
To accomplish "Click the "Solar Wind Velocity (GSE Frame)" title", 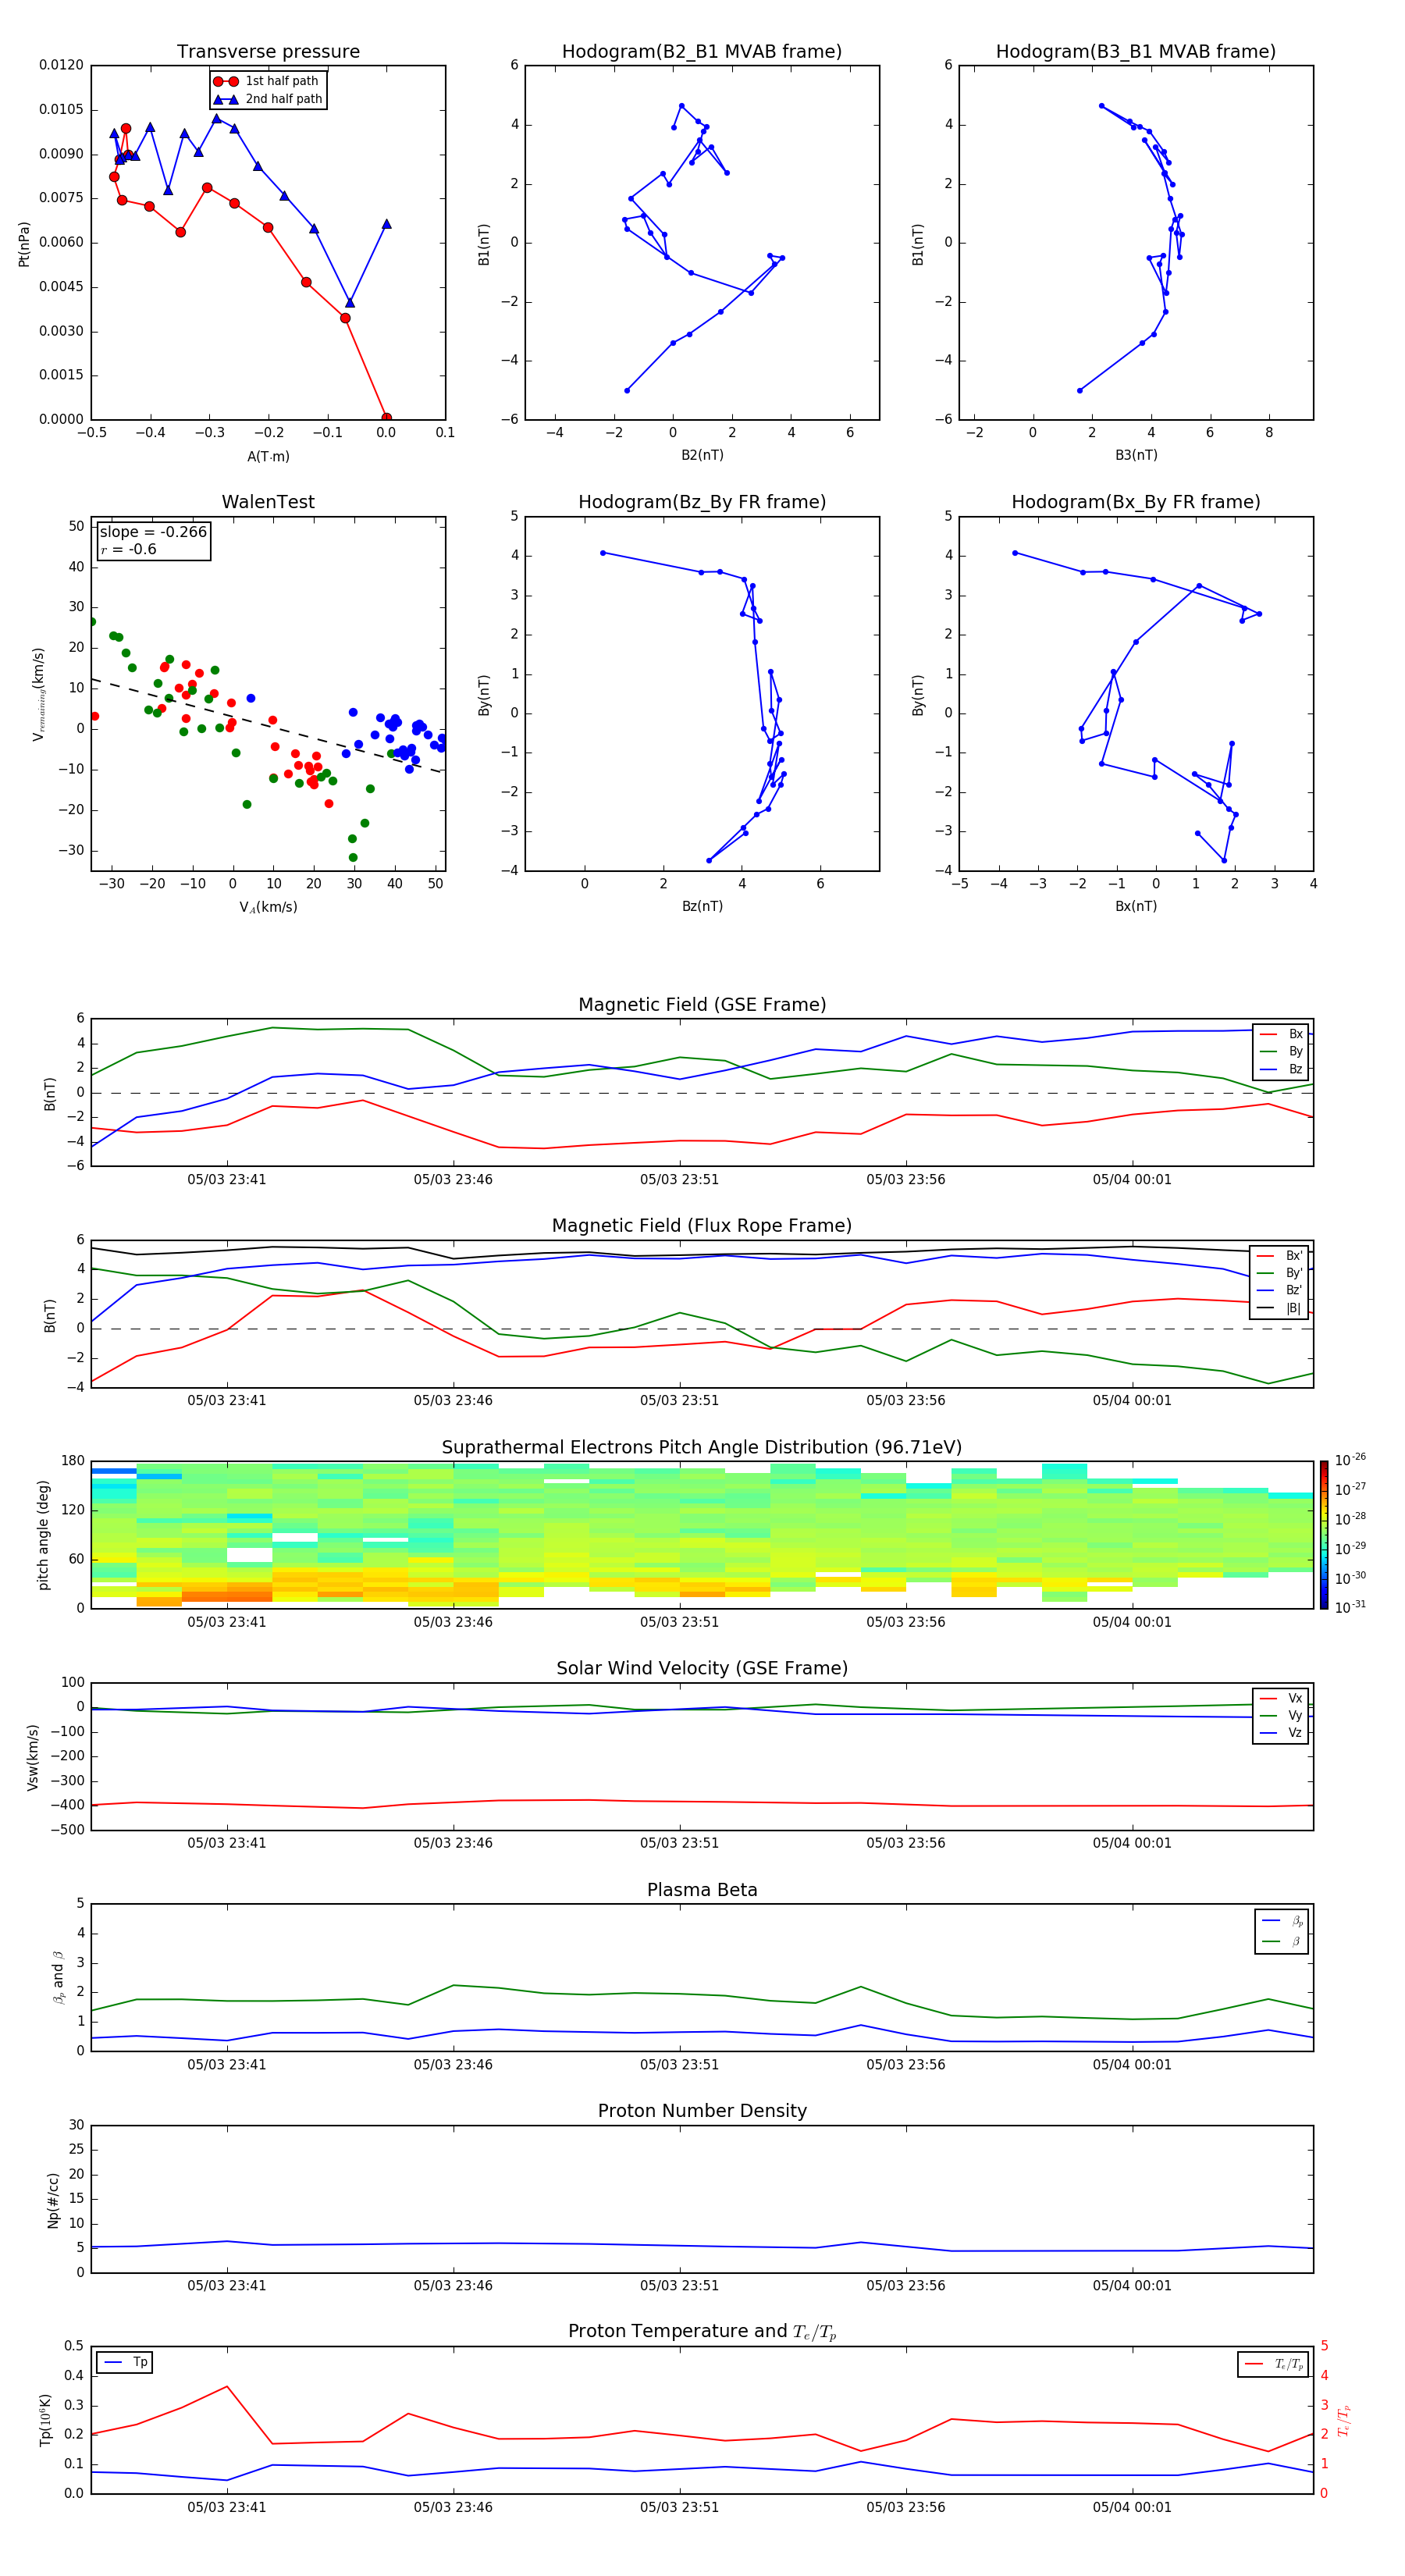I will pyautogui.click(x=702, y=1668).
